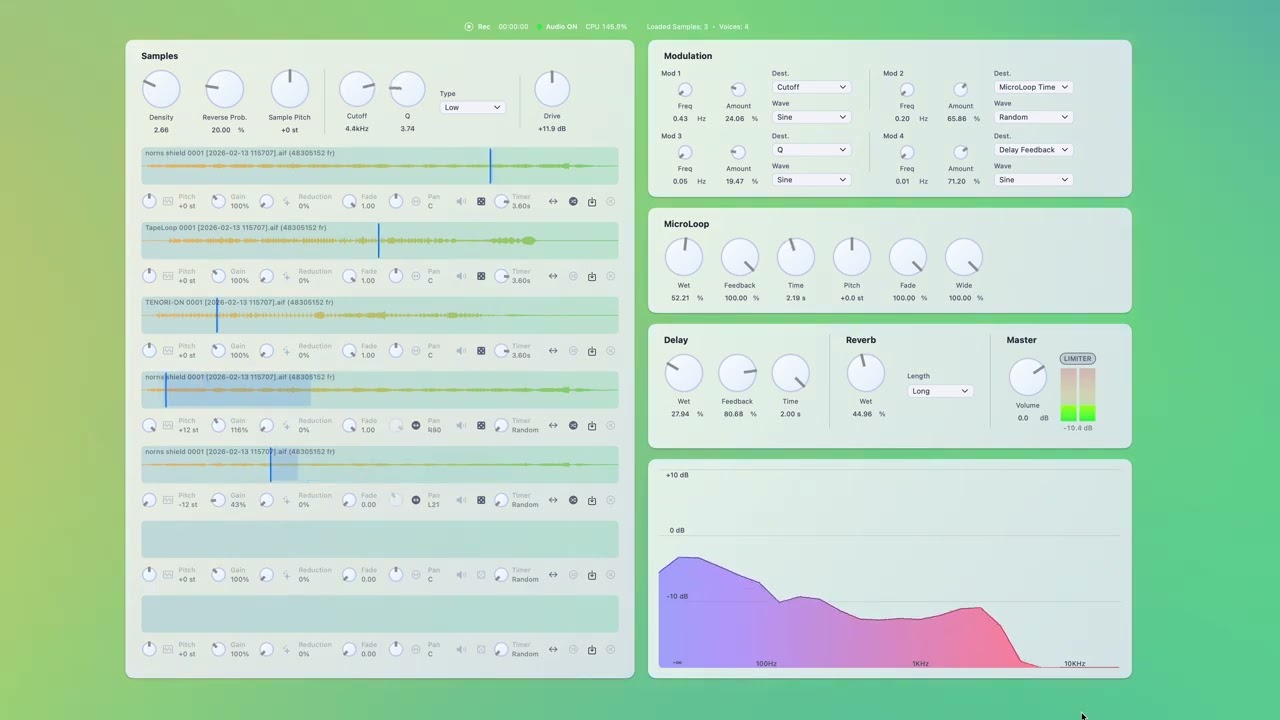Click the Timer knob in the TapeLoop control row

pos(502,276)
